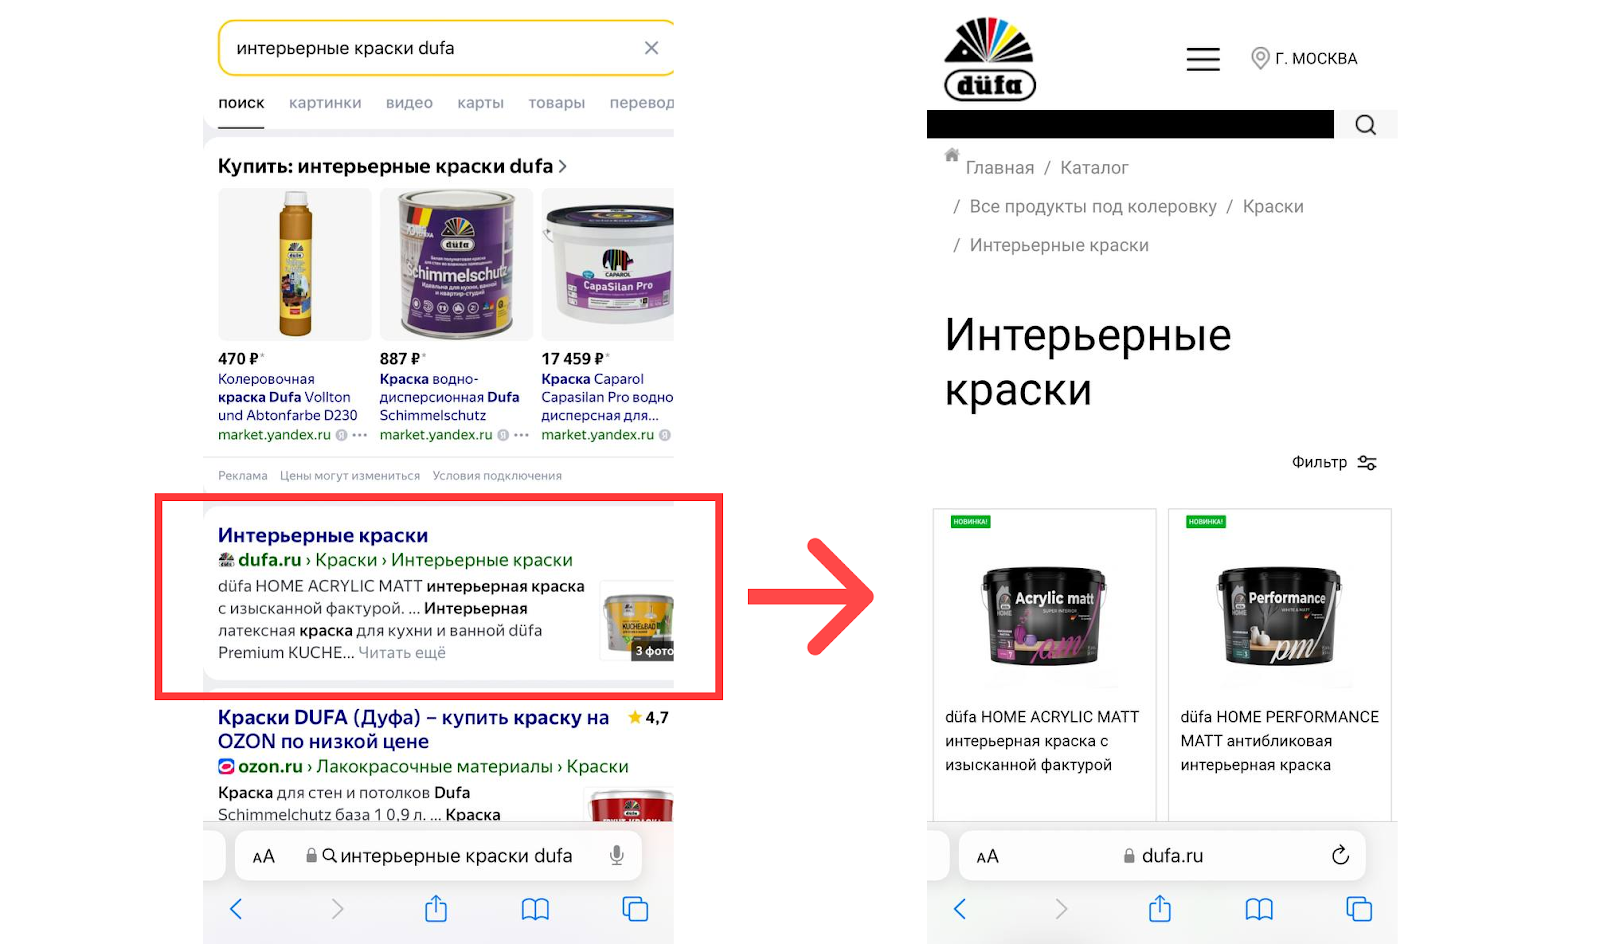Open the Фильтр filter options

[1334, 462]
